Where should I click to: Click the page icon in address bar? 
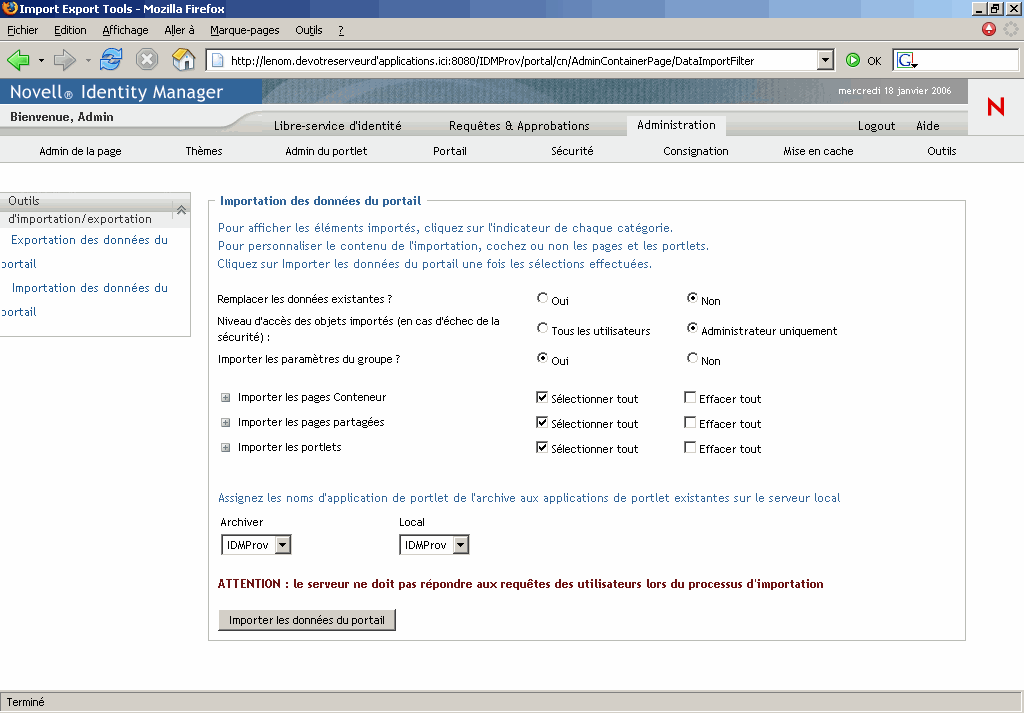(x=217, y=61)
